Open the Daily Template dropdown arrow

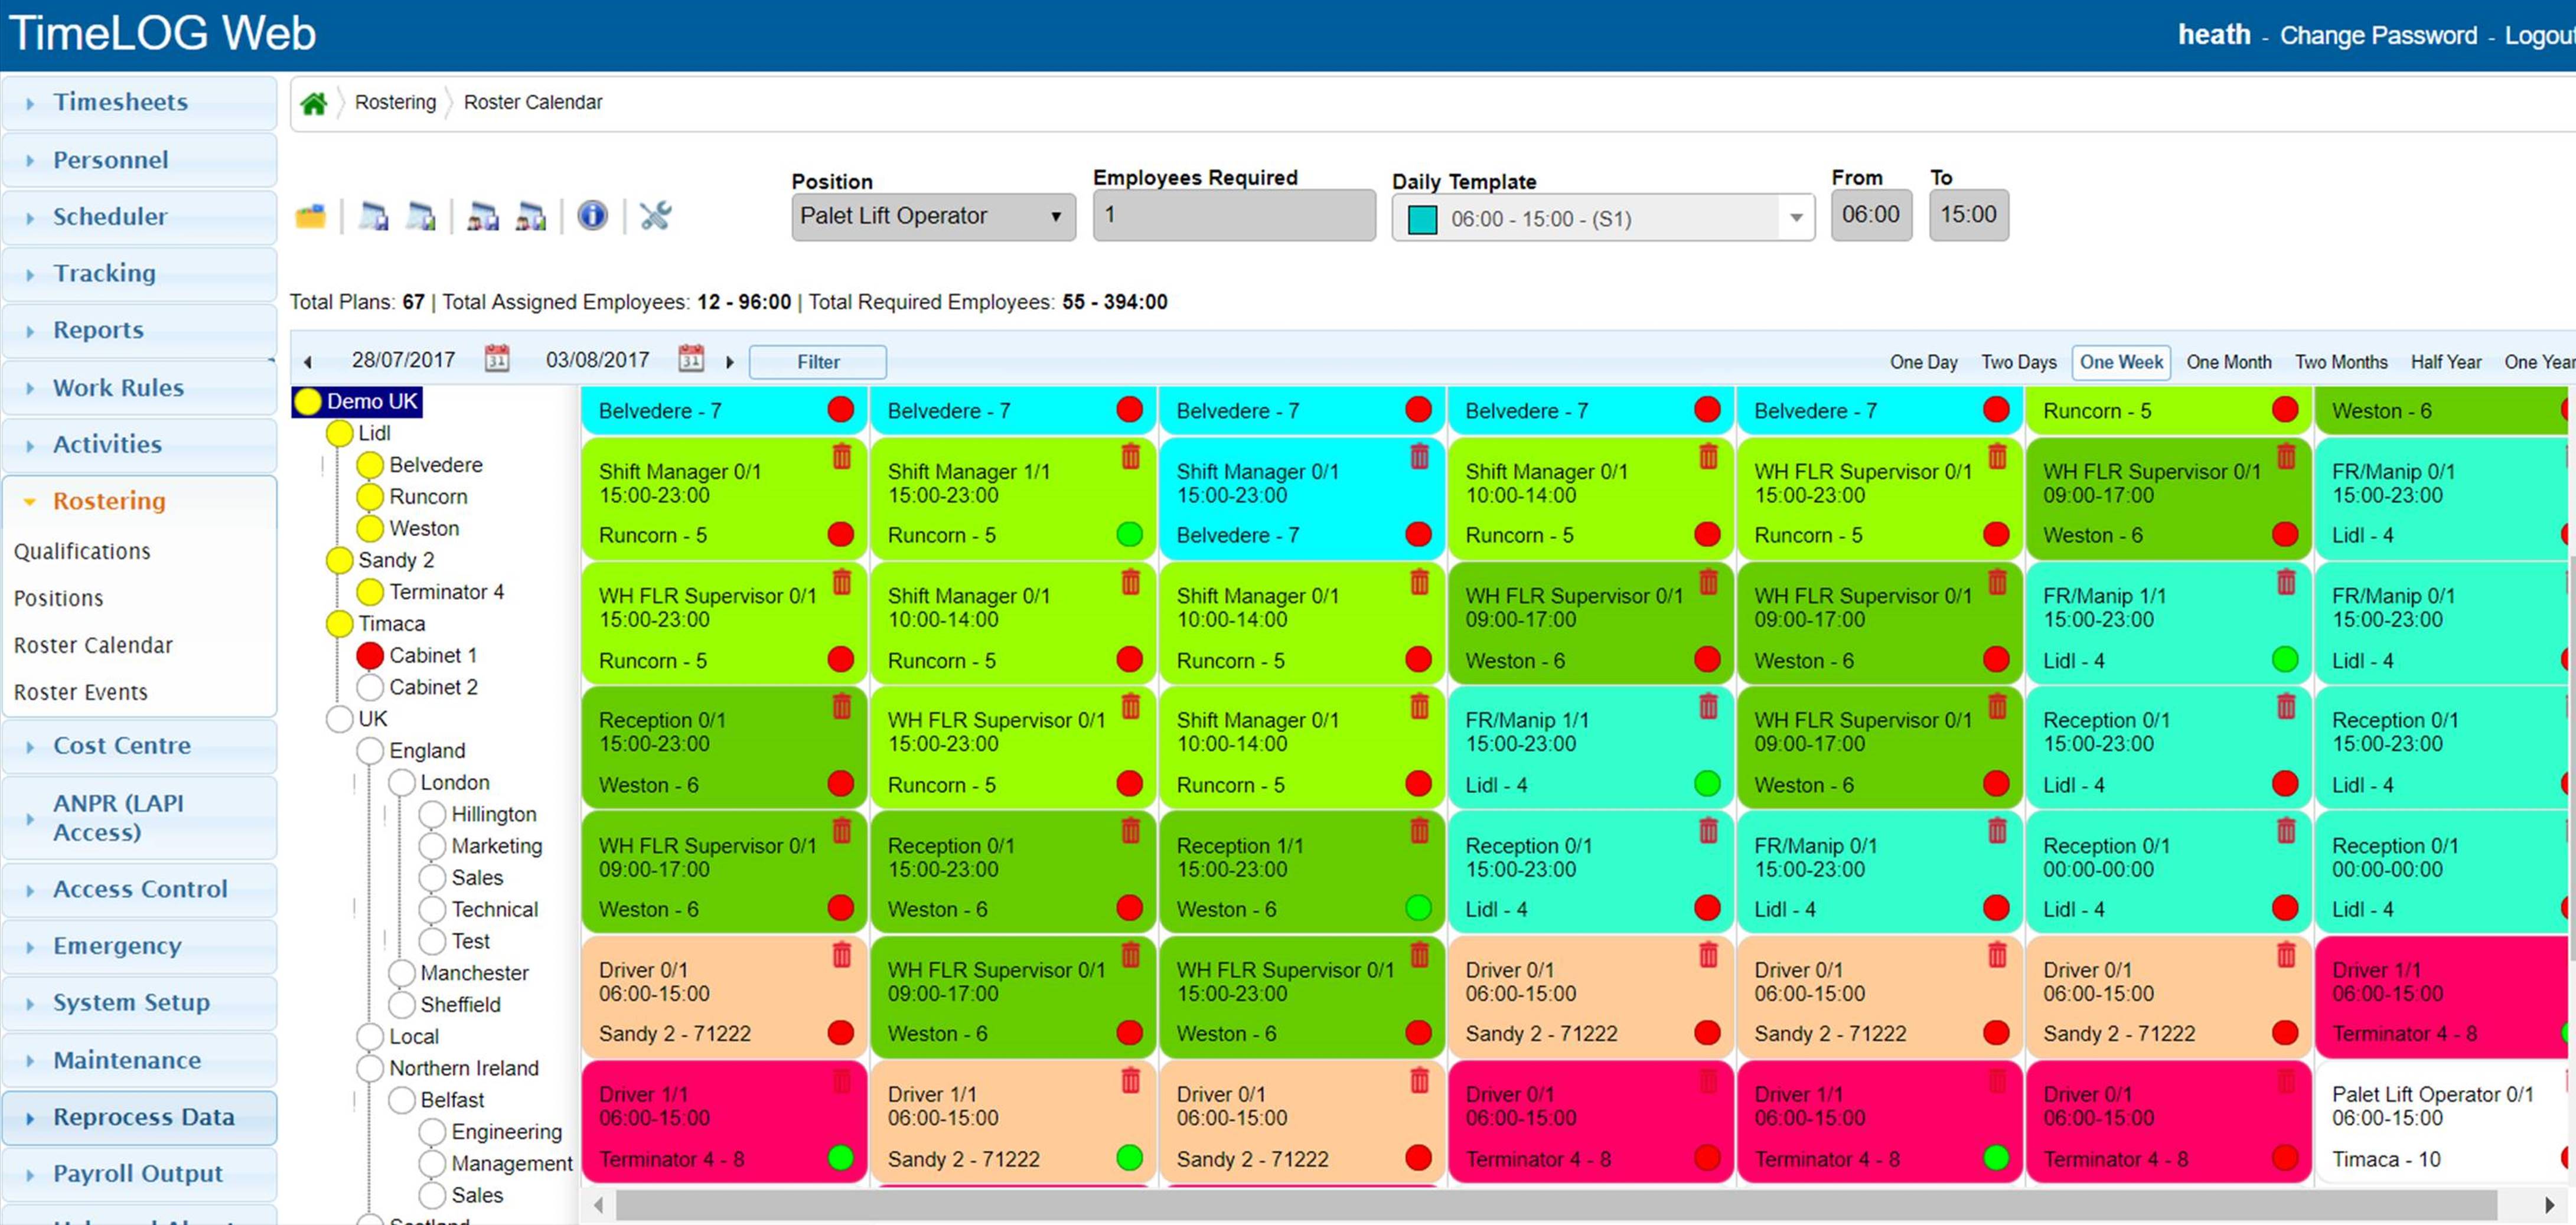1796,218
